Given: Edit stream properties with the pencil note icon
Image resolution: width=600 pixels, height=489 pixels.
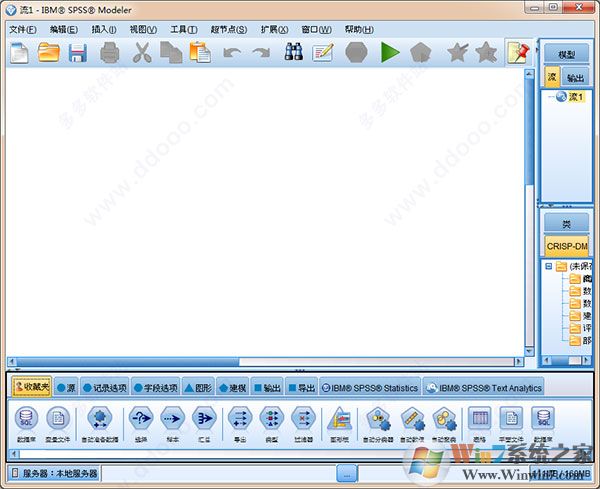Looking at the screenshot, I should tap(323, 53).
